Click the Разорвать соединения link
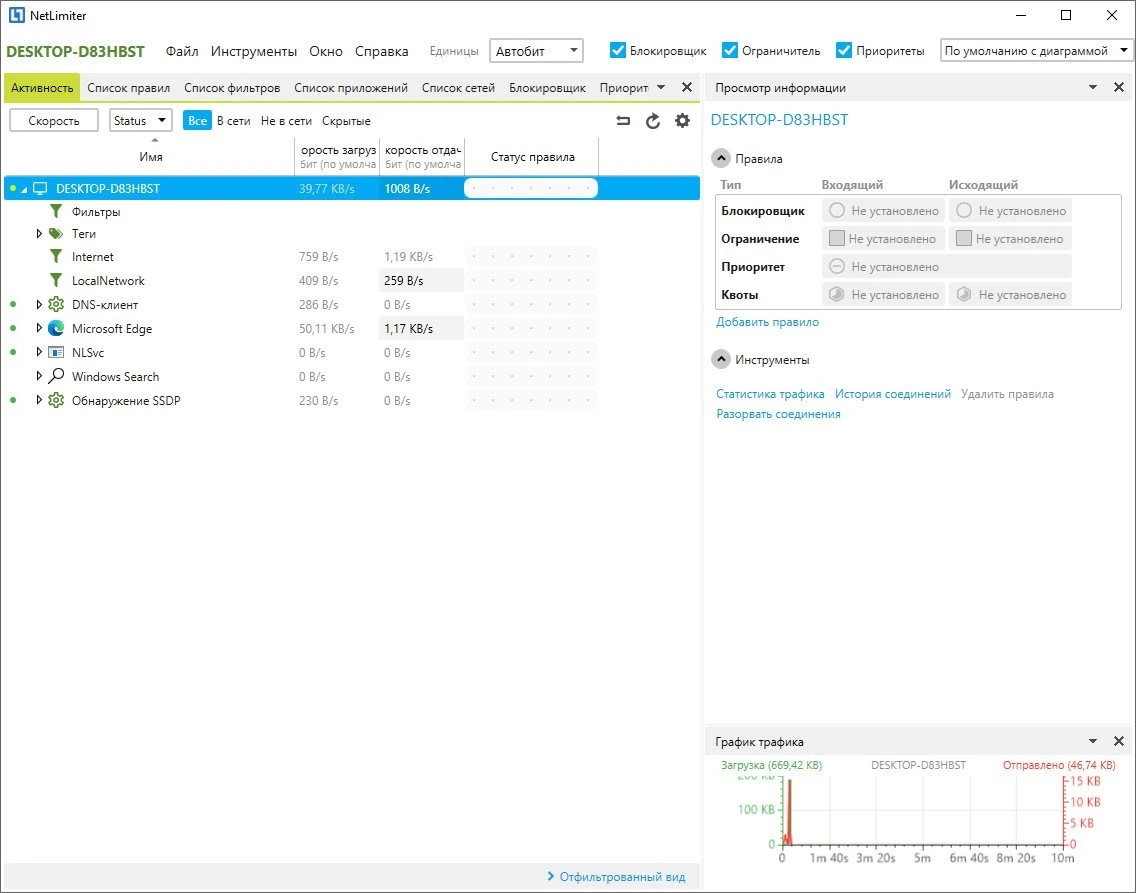This screenshot has height=893, width=1136. click(778, 414)
